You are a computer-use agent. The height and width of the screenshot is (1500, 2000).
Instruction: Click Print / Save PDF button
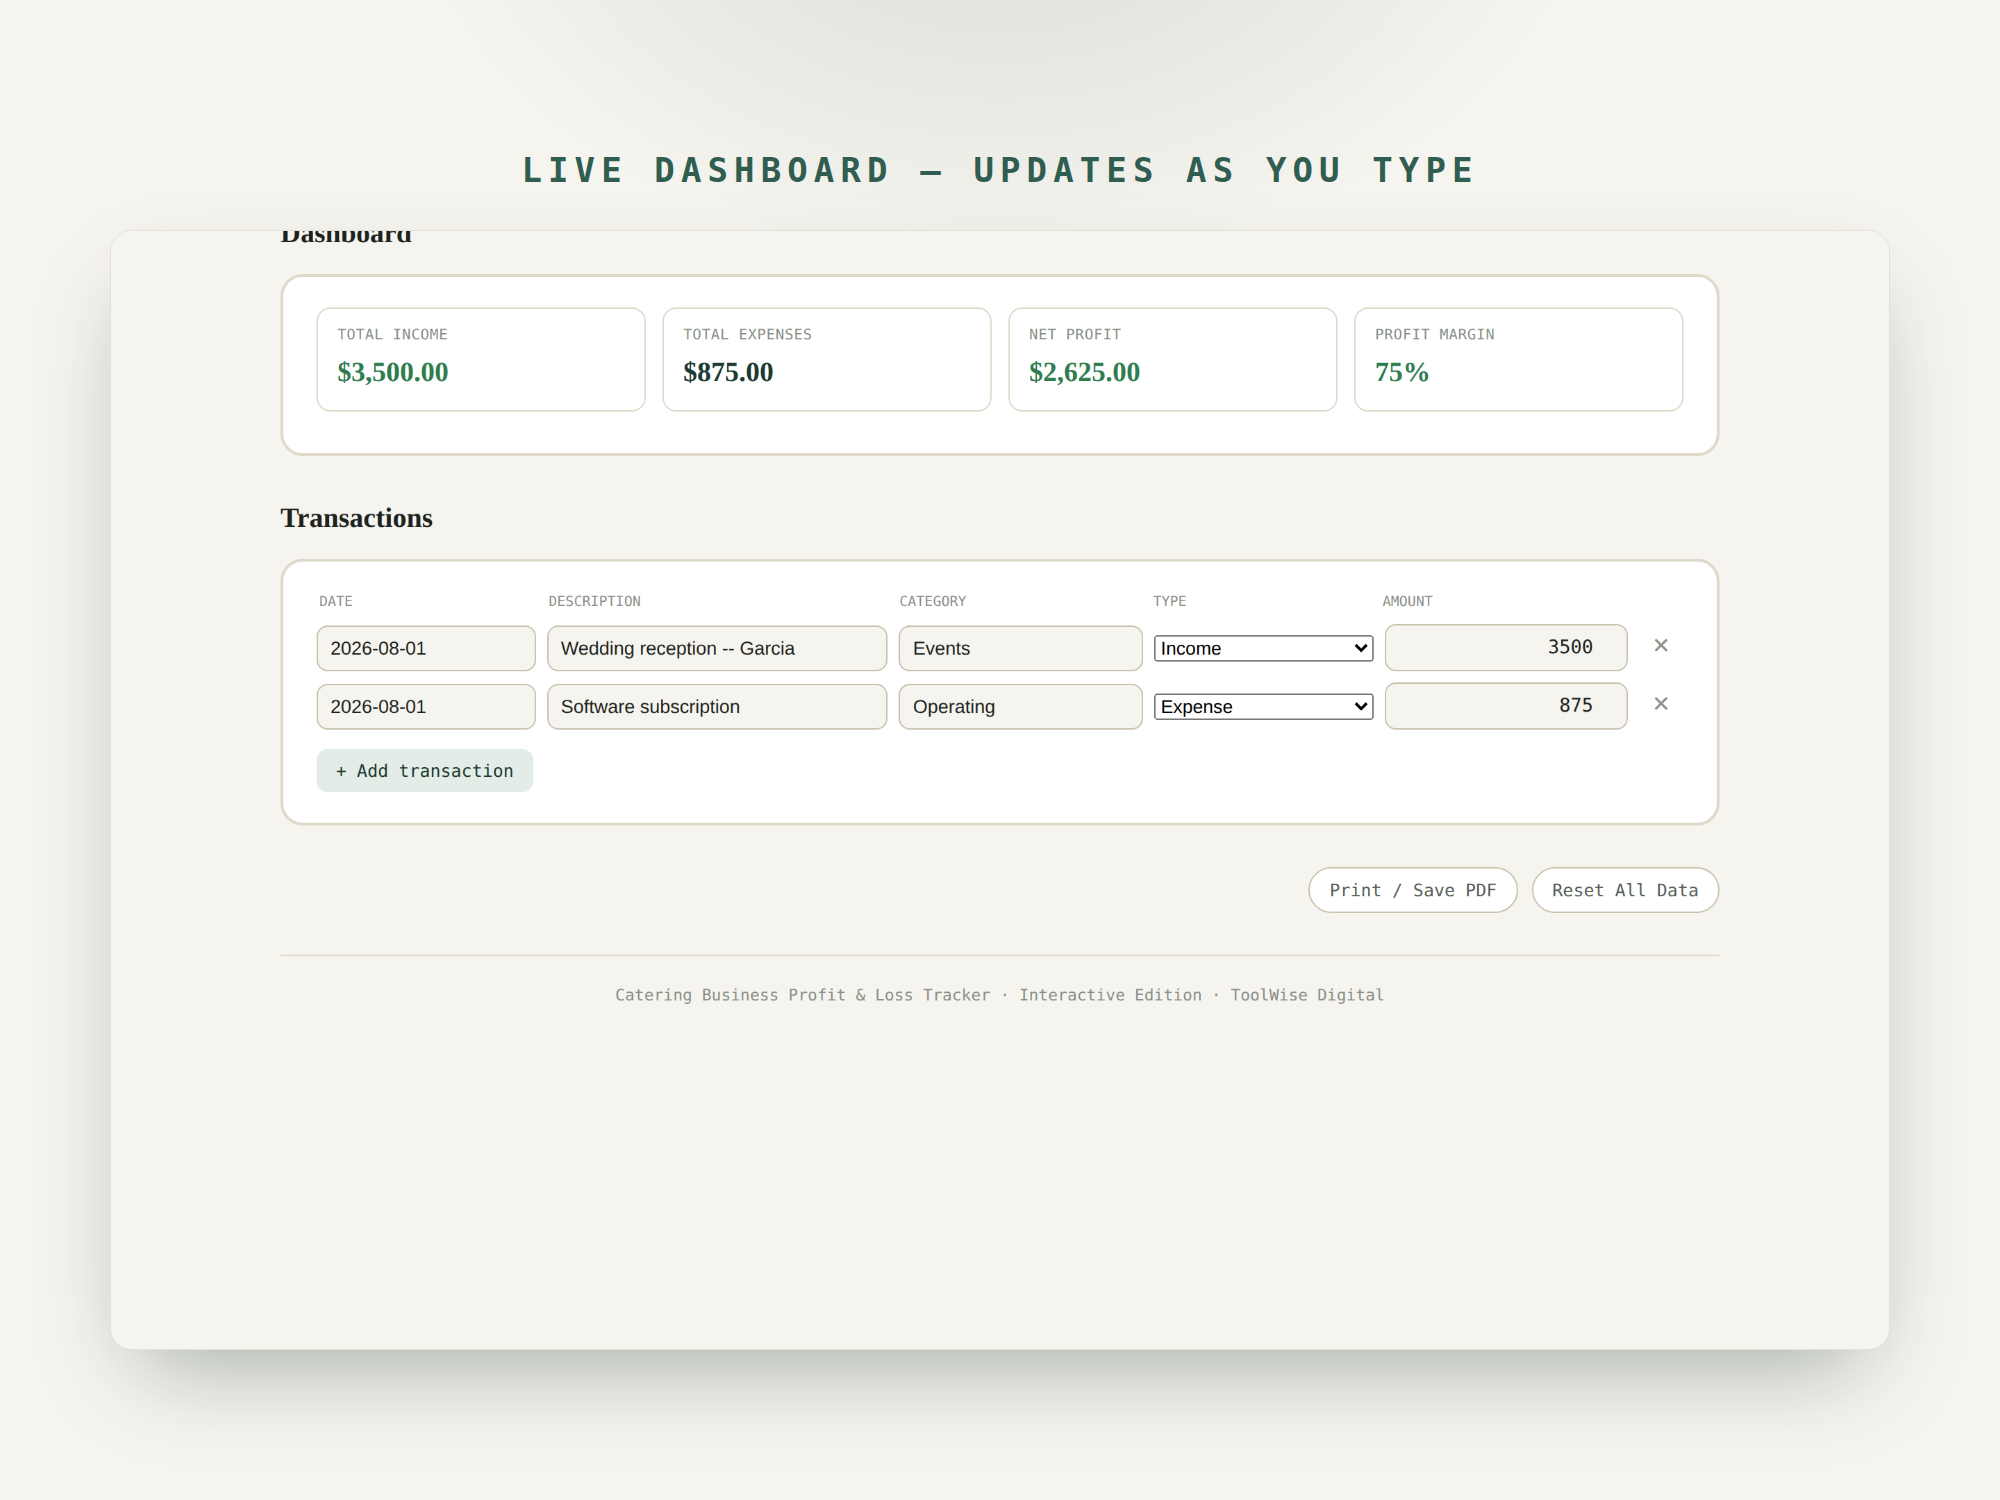point(1412,890)
